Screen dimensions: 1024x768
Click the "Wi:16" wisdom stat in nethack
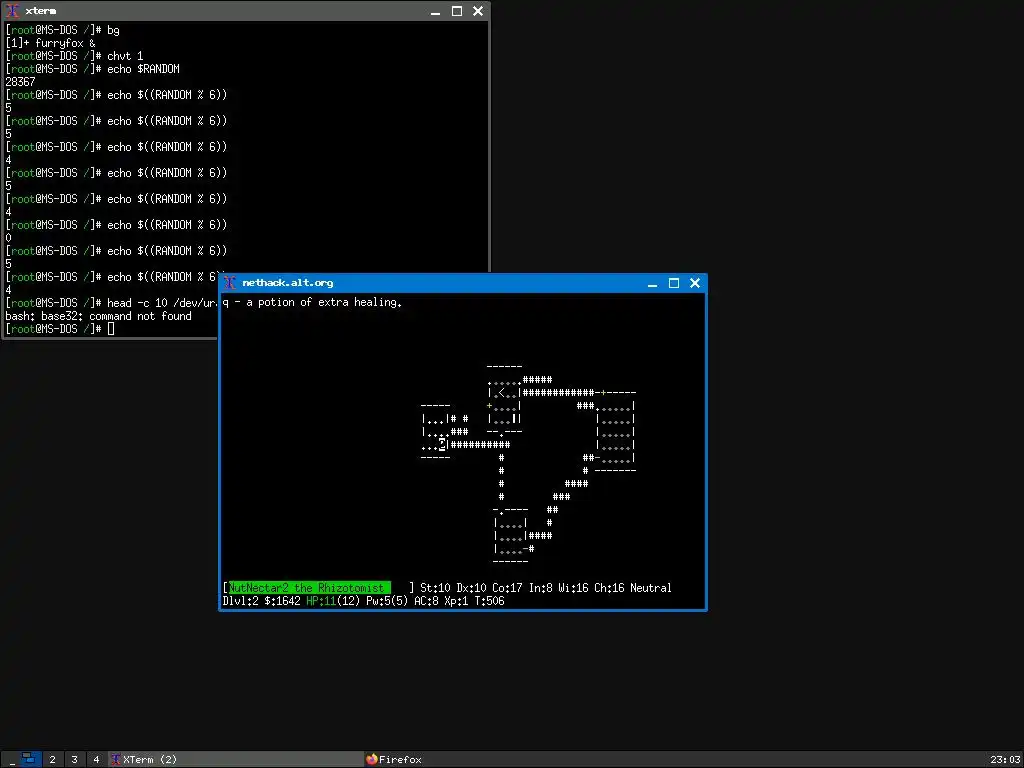(573, 588)
